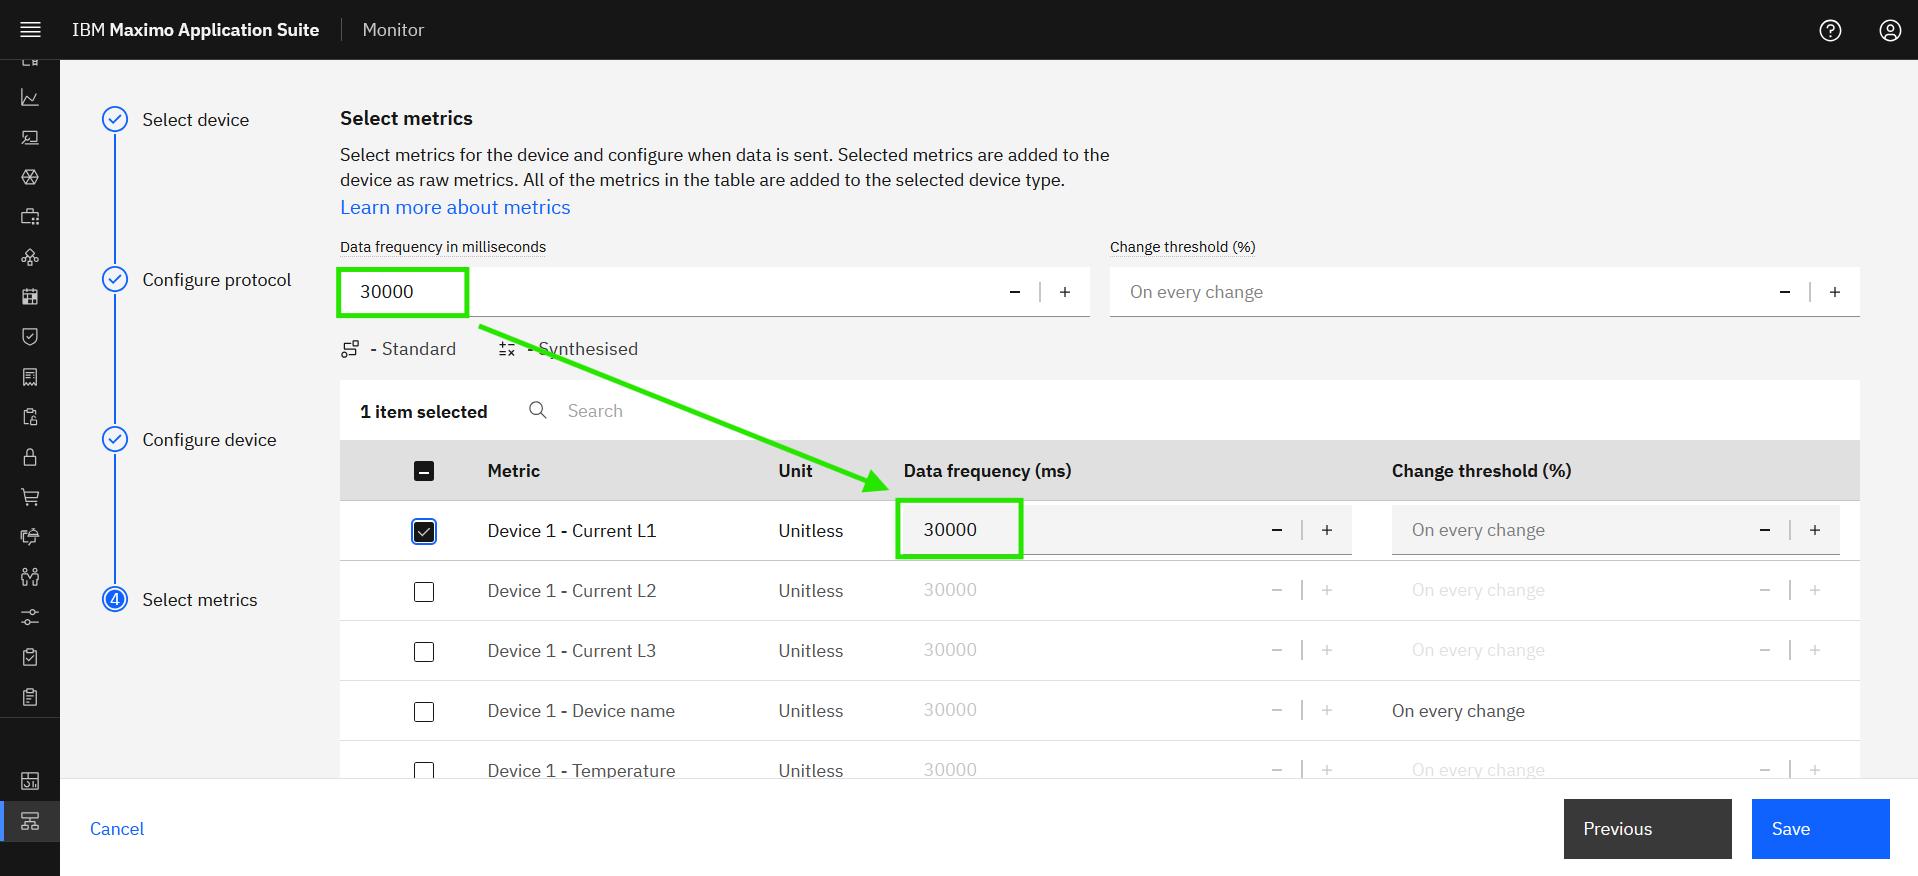
Task: Check the Device 1 - Current L2 checkbox
Action: tap(424, 591)
